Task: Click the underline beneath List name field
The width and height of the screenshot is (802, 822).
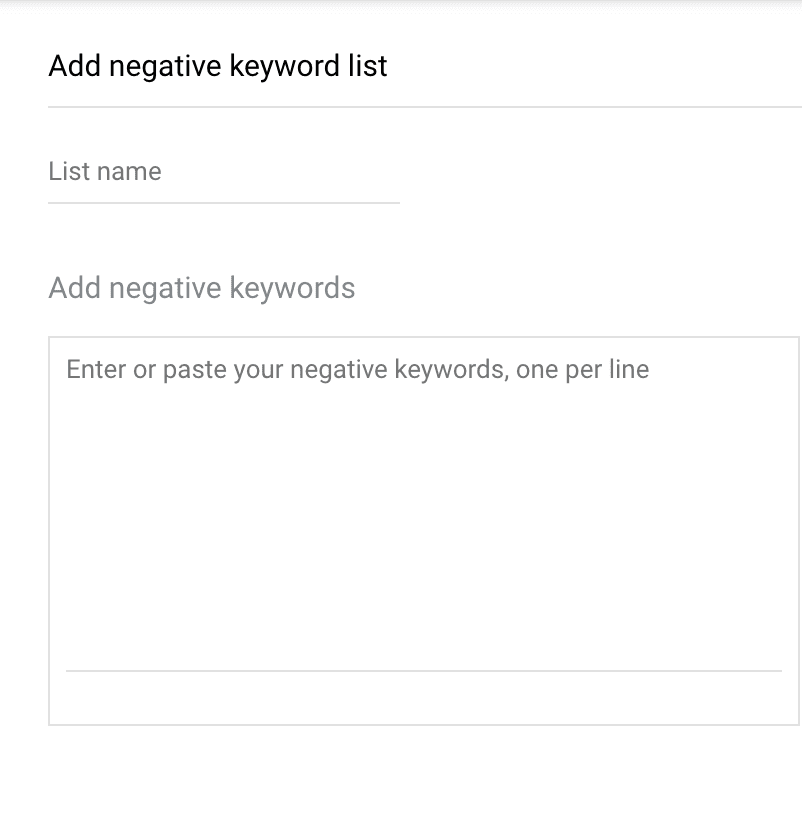Action: tap(222, 203)
